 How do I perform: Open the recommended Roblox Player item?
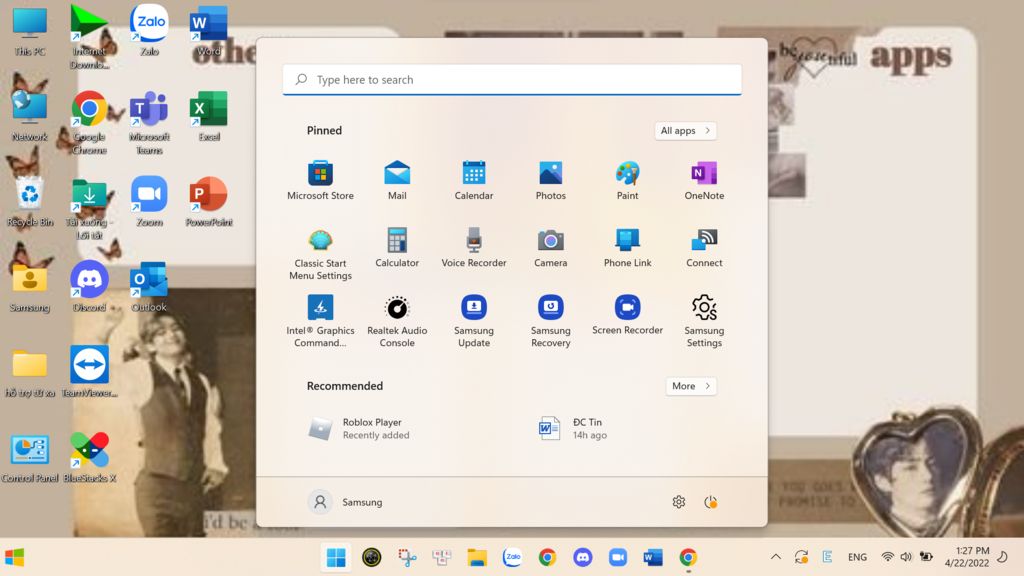(359, 428)
